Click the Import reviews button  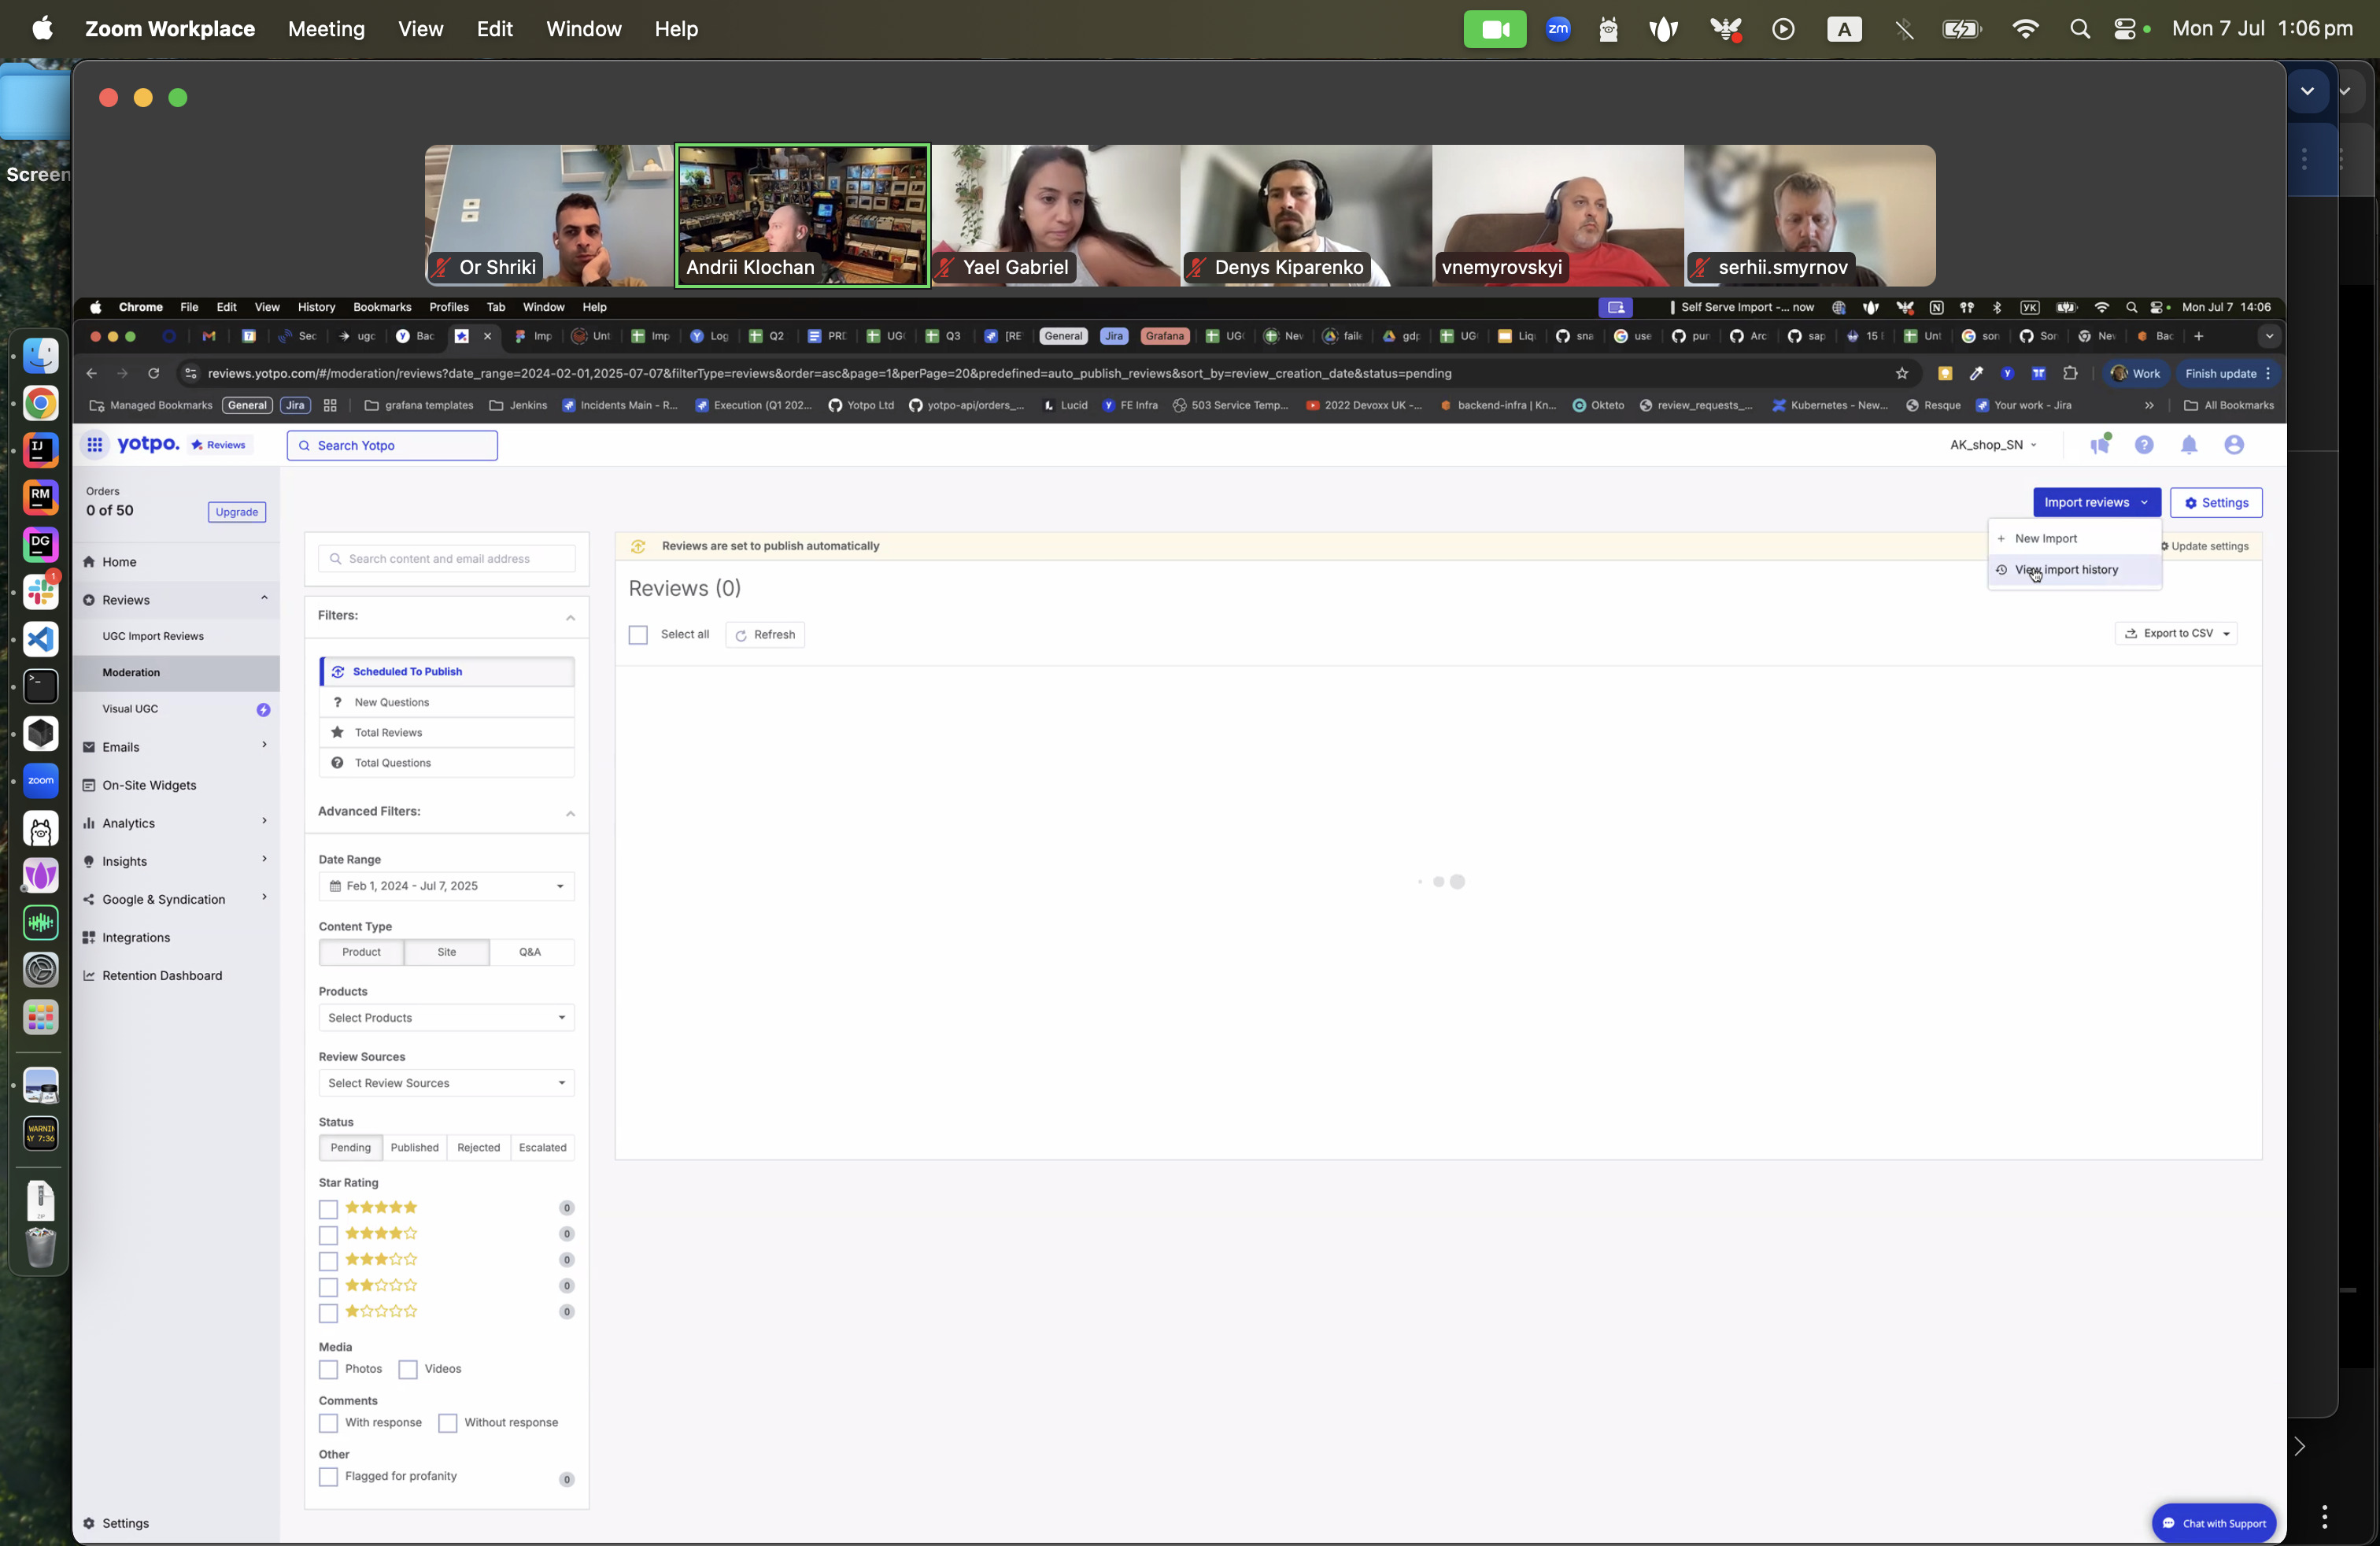point(2096,503)
